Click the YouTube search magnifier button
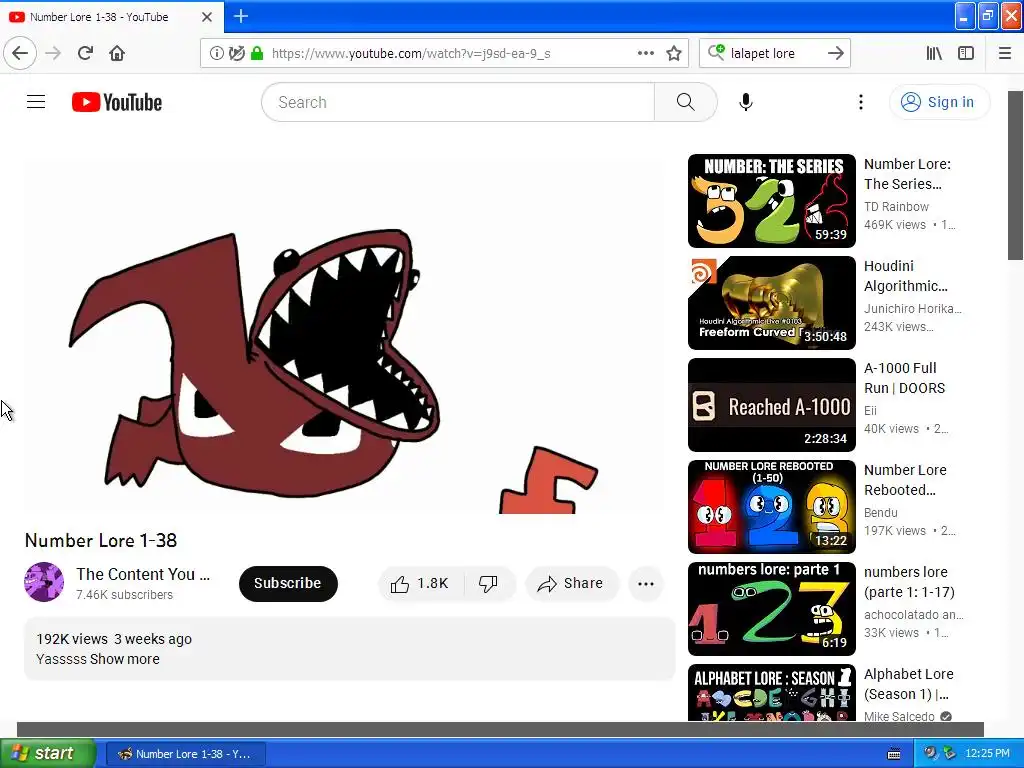The image size is (1024, 768). click(685, 102)
